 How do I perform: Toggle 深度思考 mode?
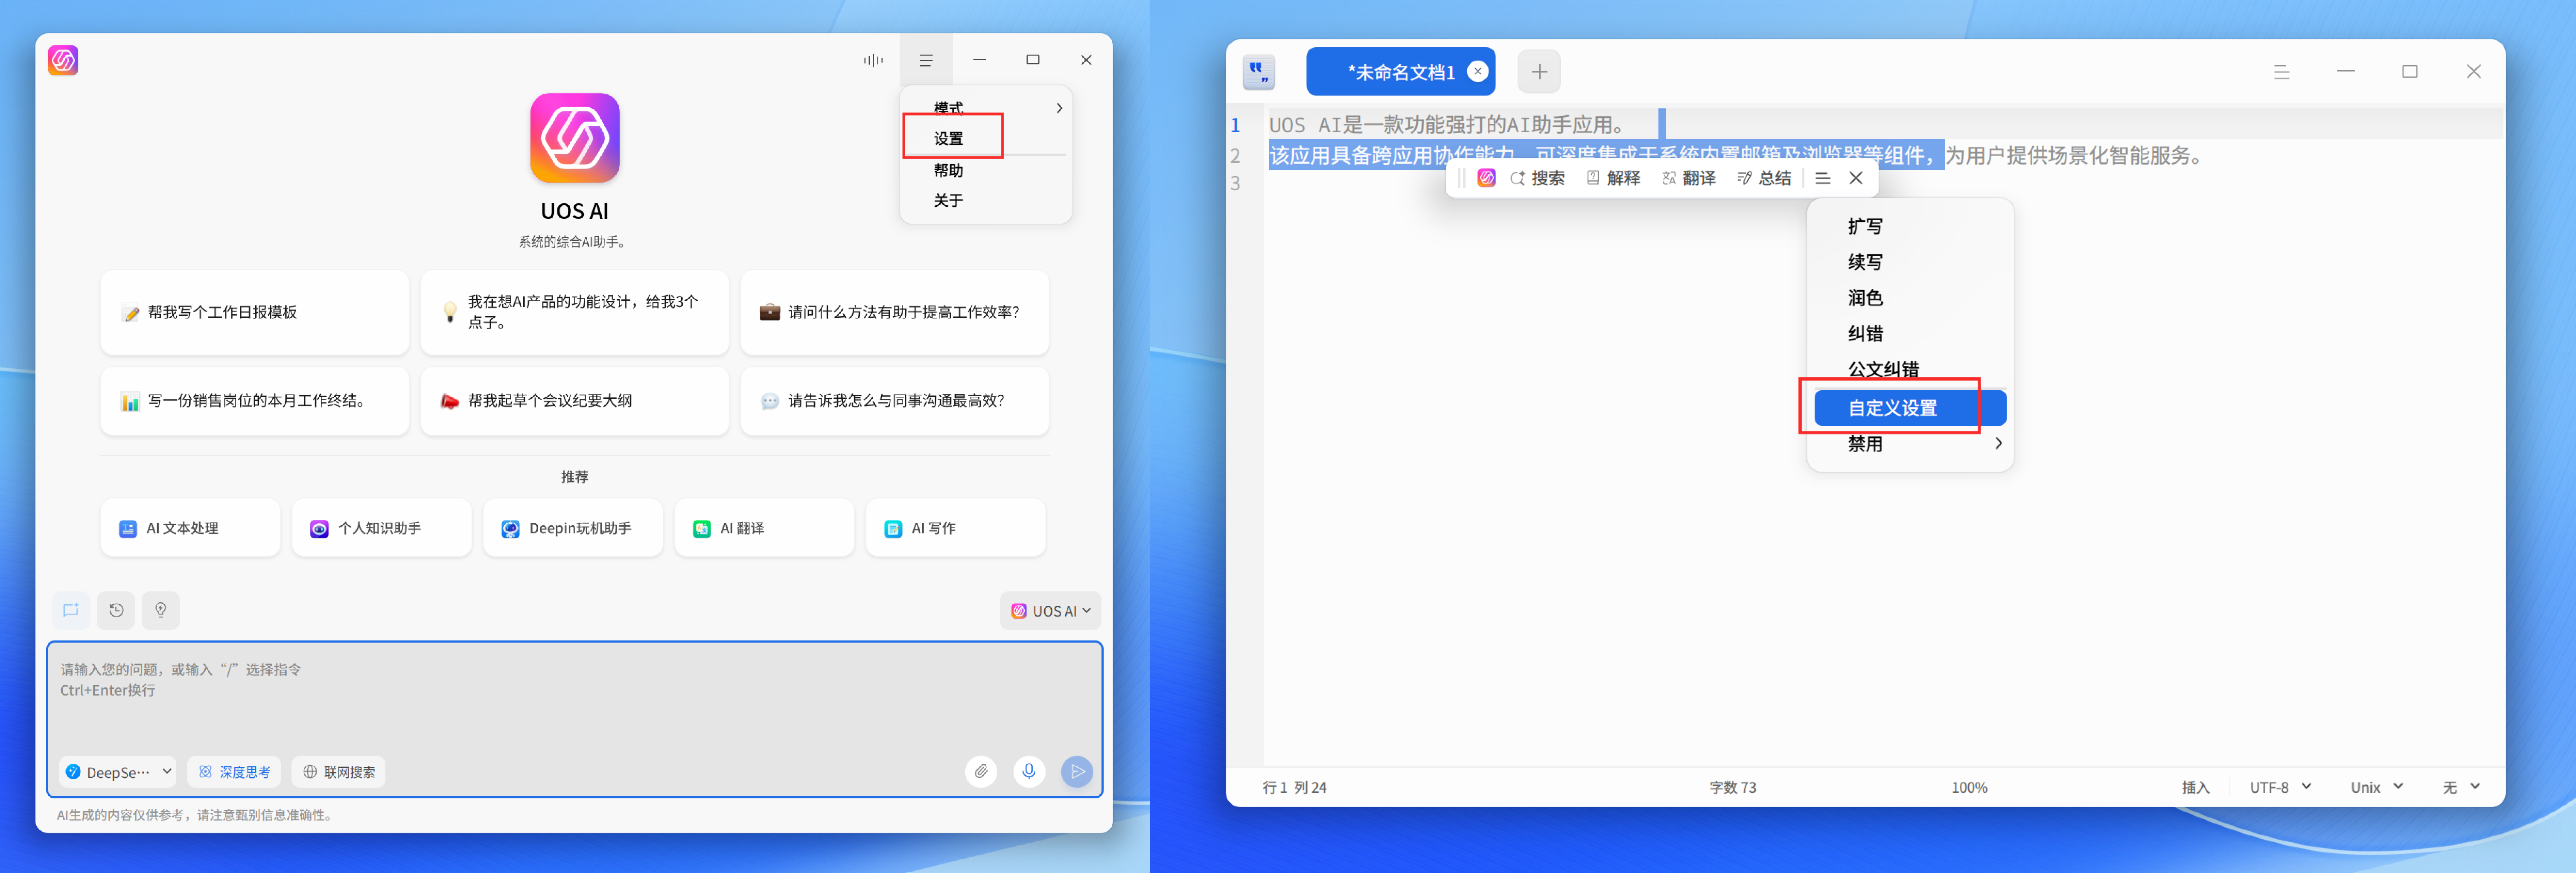coord(234,771)
